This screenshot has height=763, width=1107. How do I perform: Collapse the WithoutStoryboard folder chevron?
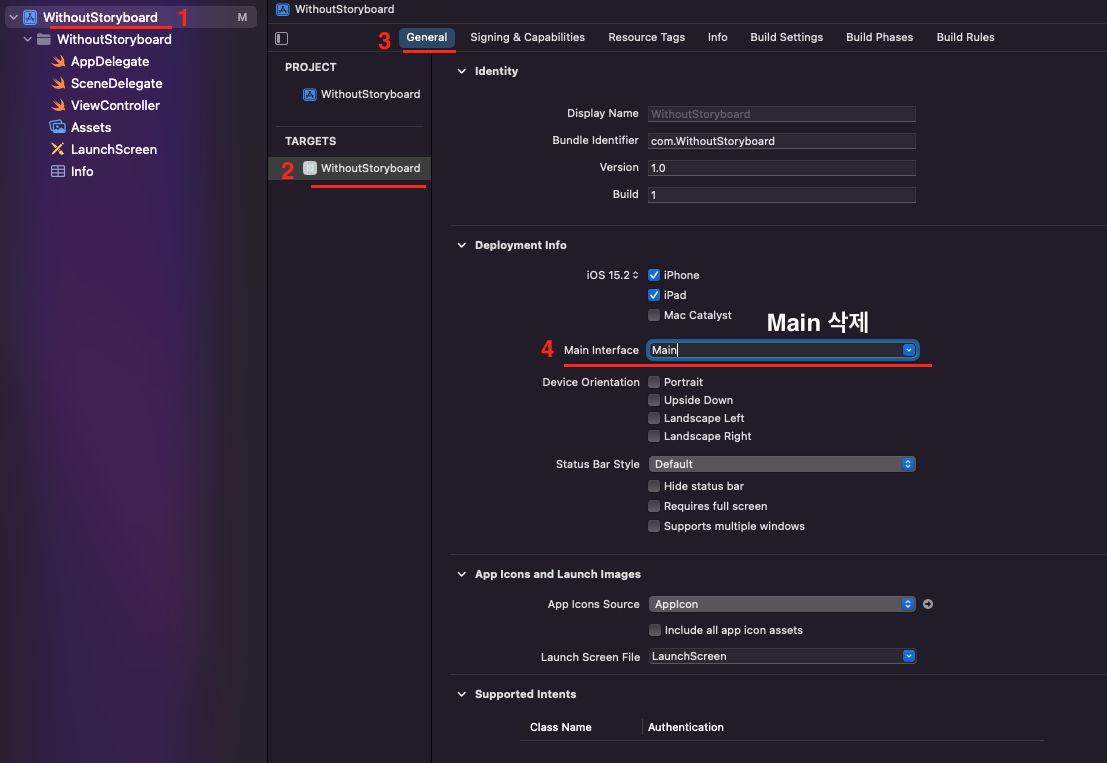coord(28,40)
